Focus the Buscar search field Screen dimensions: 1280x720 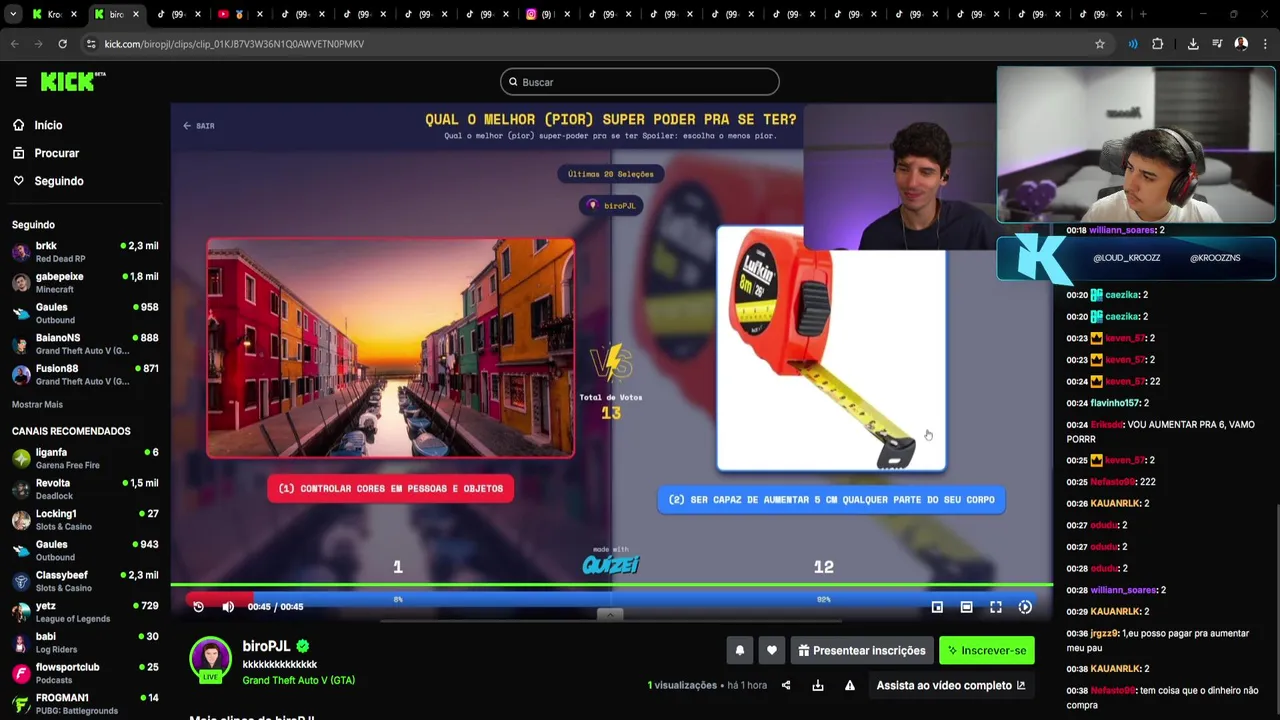640,82
